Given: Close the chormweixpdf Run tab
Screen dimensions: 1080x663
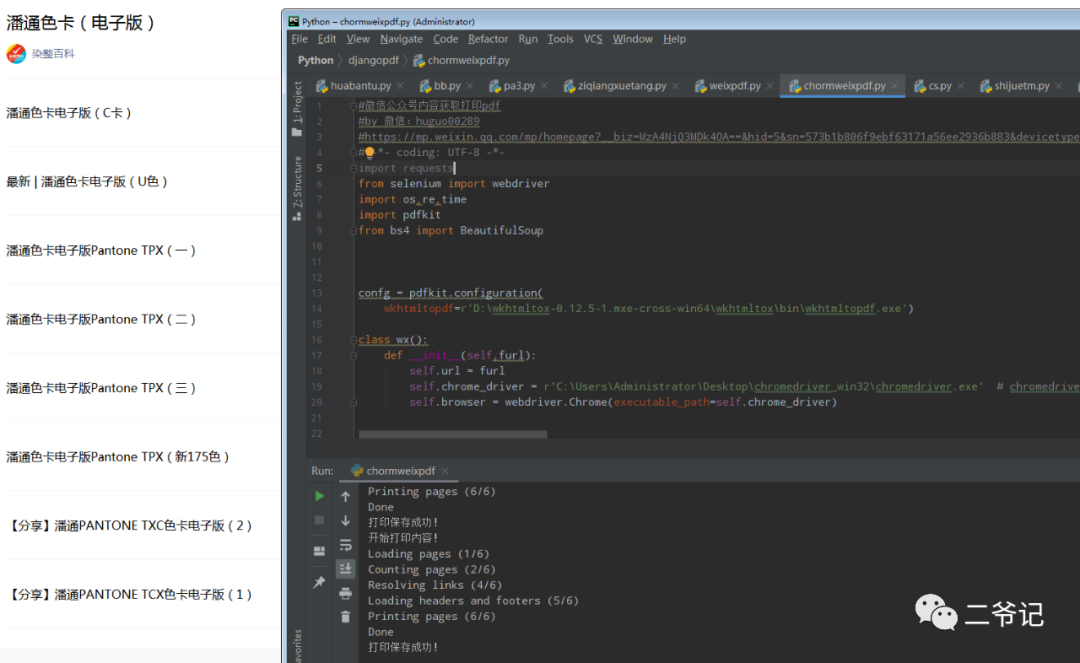Looking at the screenshot, I should (445, 471).
